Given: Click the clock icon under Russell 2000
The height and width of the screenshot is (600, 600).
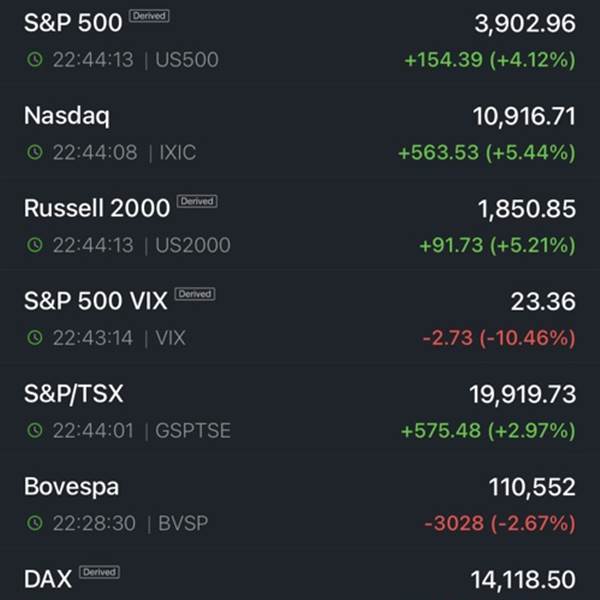Looking at the screenshot, I should [35, 245].
